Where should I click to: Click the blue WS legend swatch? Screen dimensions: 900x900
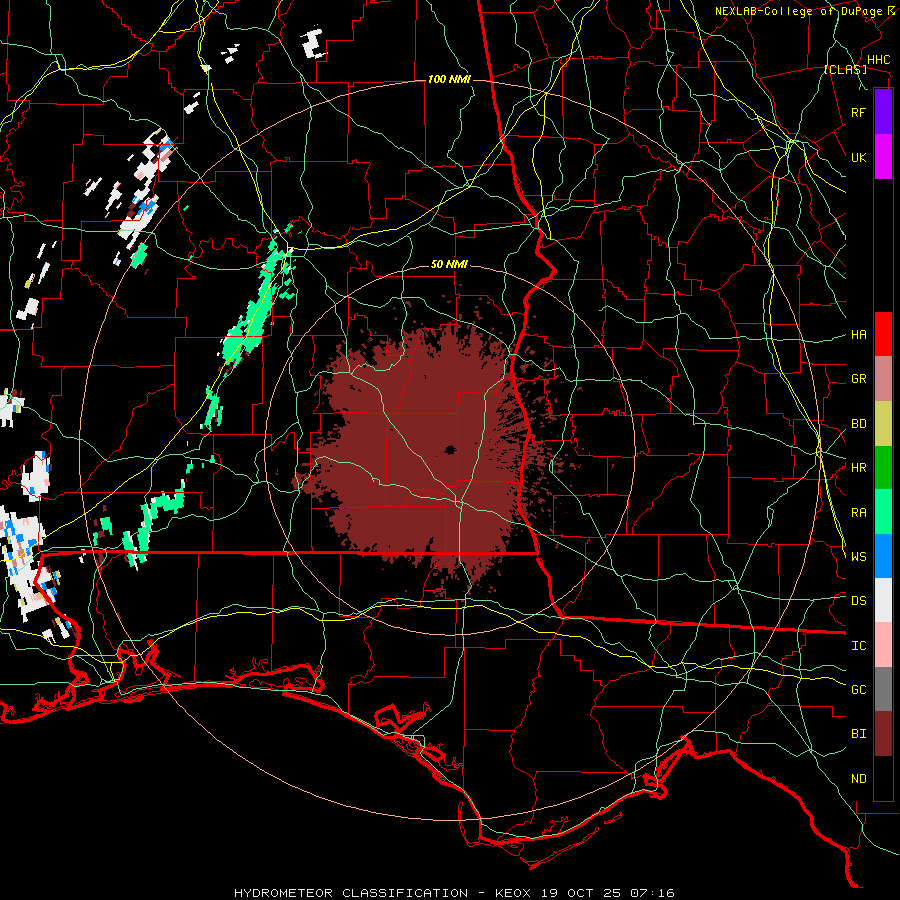[883, 556]
